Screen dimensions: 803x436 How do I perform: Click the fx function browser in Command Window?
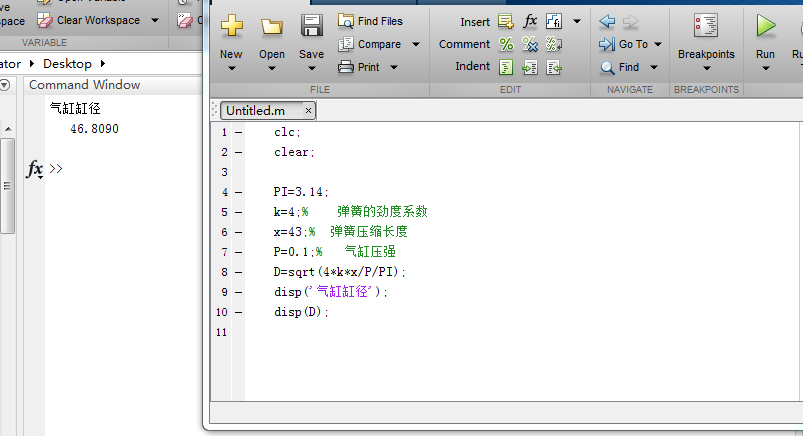34,169
